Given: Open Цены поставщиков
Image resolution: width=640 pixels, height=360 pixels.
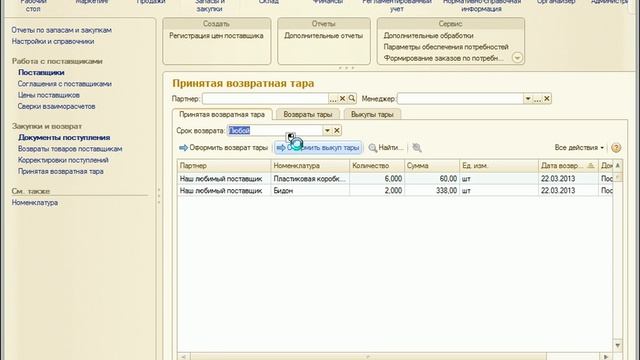Looking at the screenshot, I should pos(49,95).
